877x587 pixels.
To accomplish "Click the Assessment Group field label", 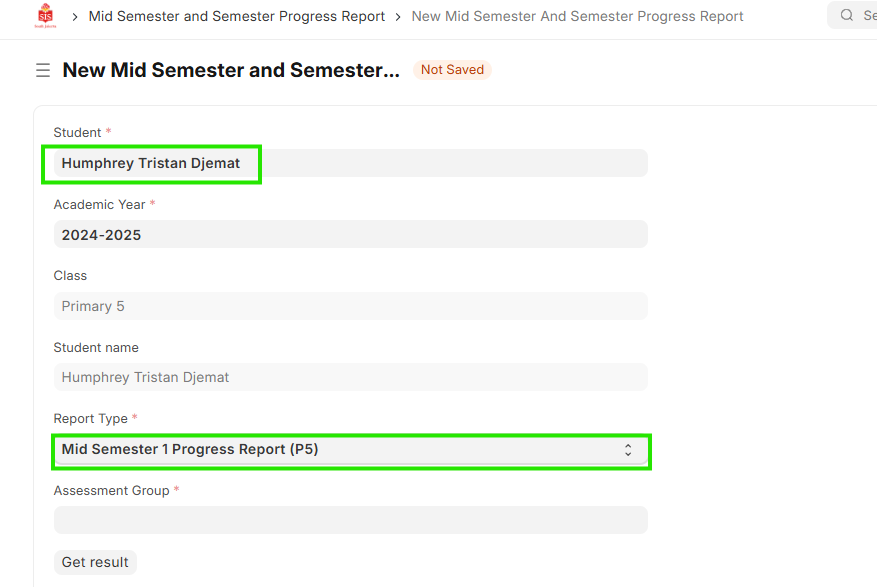I will click(x=112, y=490).
